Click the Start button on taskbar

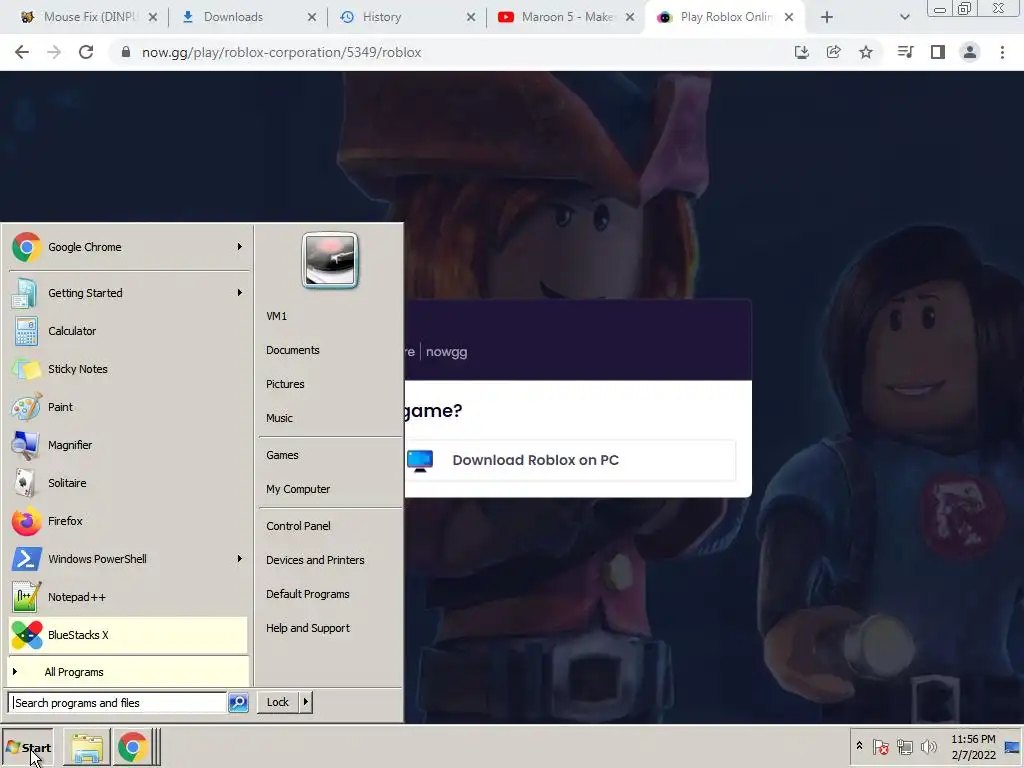click(28, 748)
